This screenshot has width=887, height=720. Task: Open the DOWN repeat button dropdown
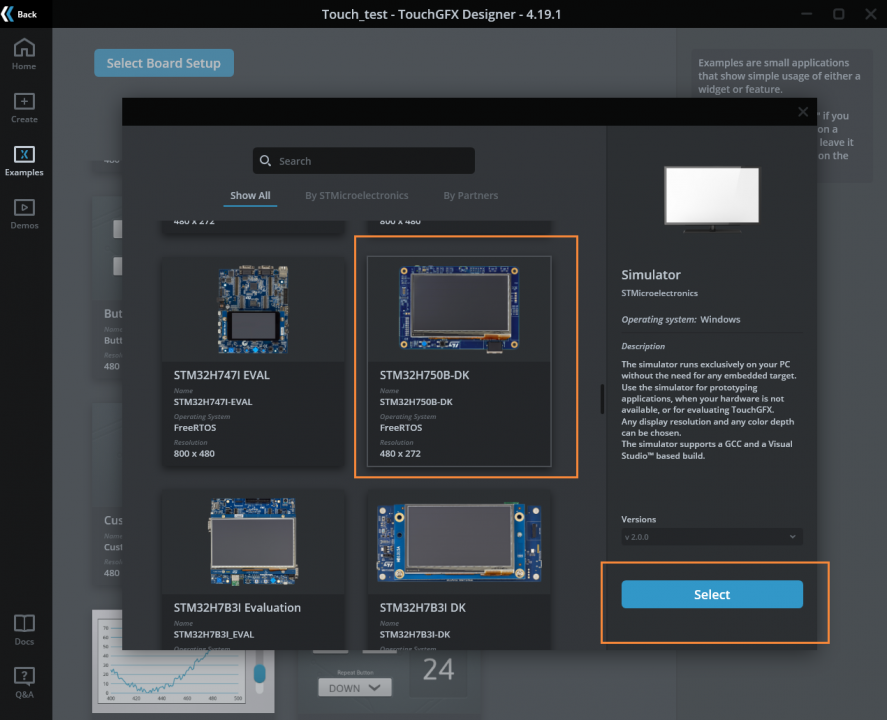[x=355, y=688]
